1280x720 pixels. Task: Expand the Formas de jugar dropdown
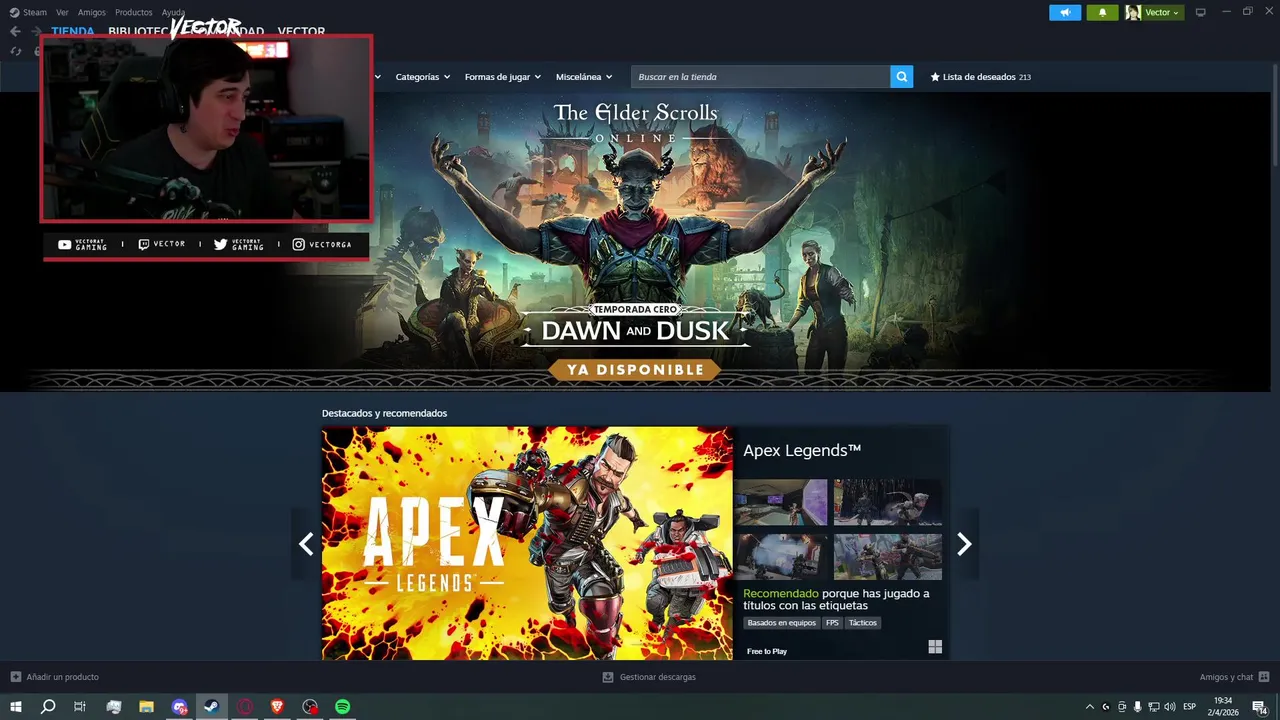(x=502, y=77)
